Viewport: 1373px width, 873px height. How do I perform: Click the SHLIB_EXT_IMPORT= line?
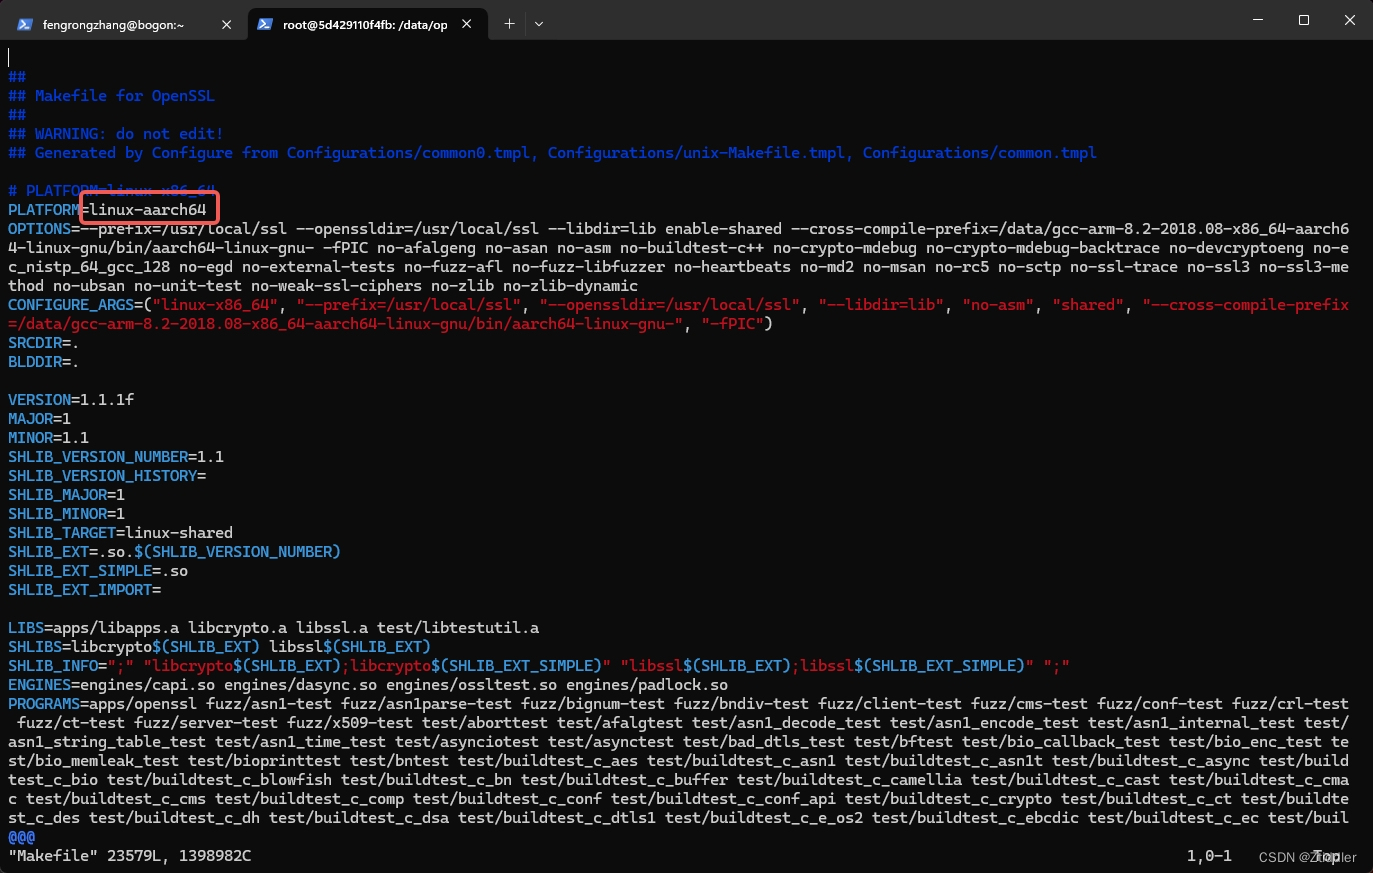pos(84,590)
